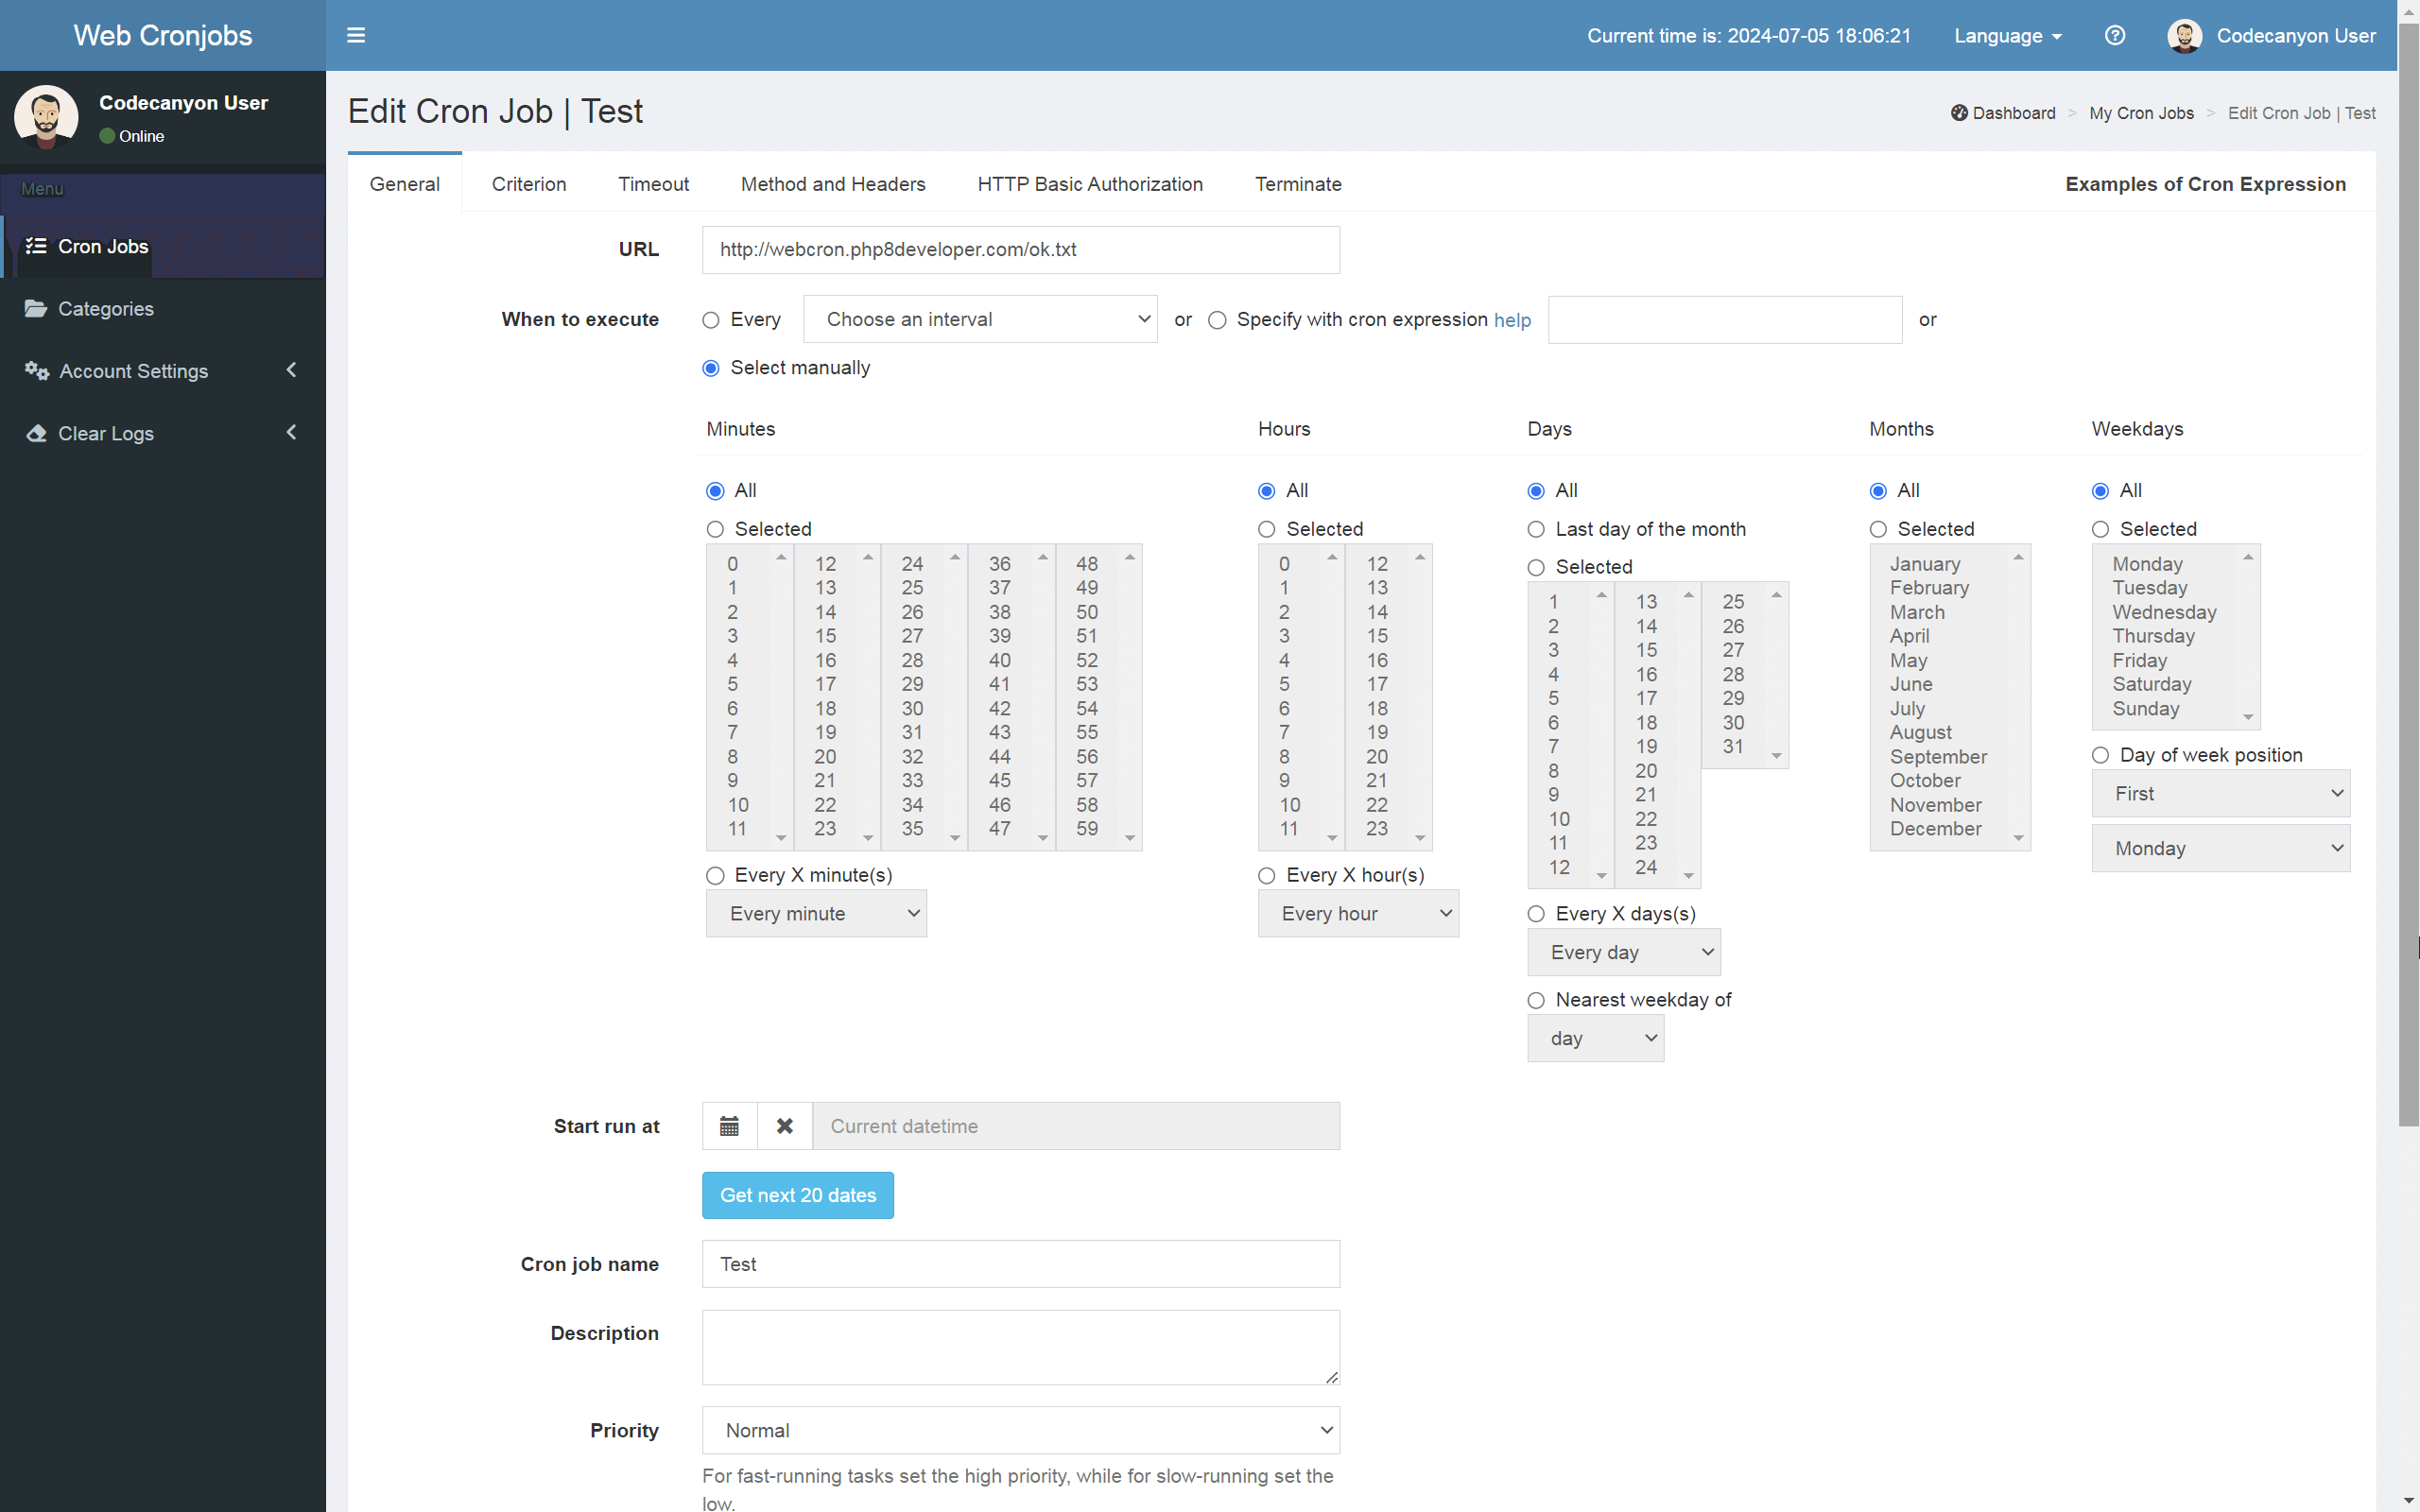Image resolution: width=2420 pixels, height=1512 pixels.
Task: Click the Codecanyon User avatar
Action: tap(2185, 35)
